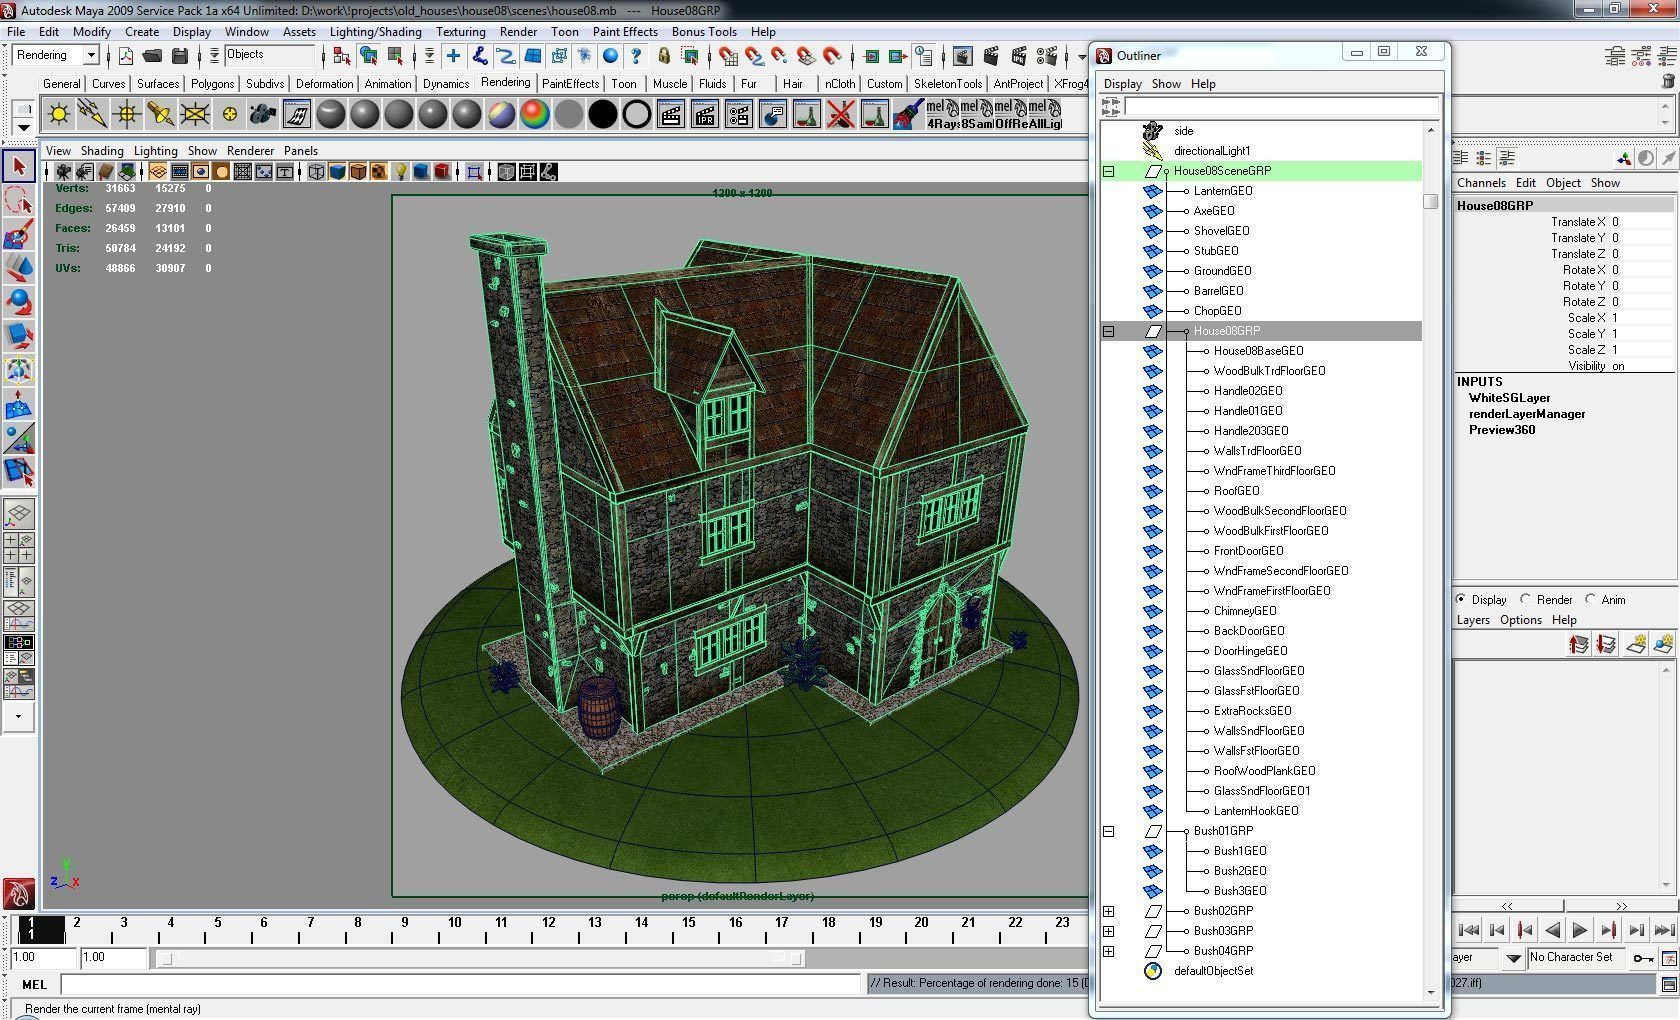The image size is (1680, 1020).
Task: Click the clapperboard render shelf icon
Action: pos(671,115)
